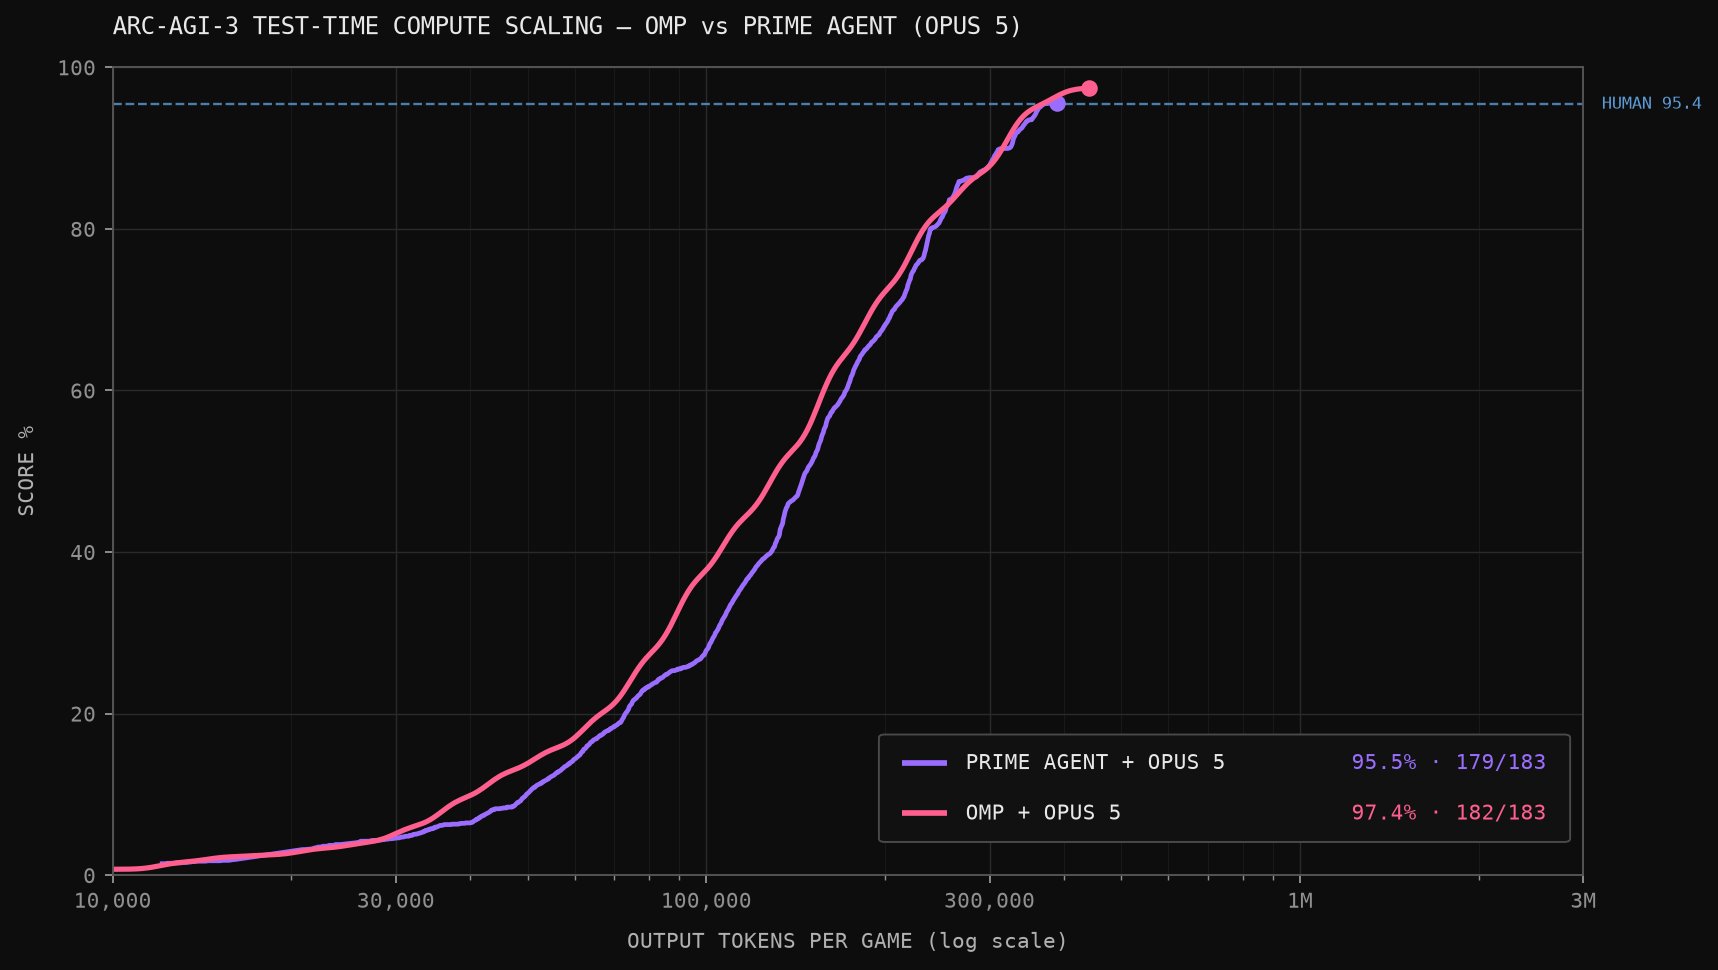1718x970 pixels.
Task: Click the chart title mentioning OMP vs PRIME AGENT
Action: 567,26
